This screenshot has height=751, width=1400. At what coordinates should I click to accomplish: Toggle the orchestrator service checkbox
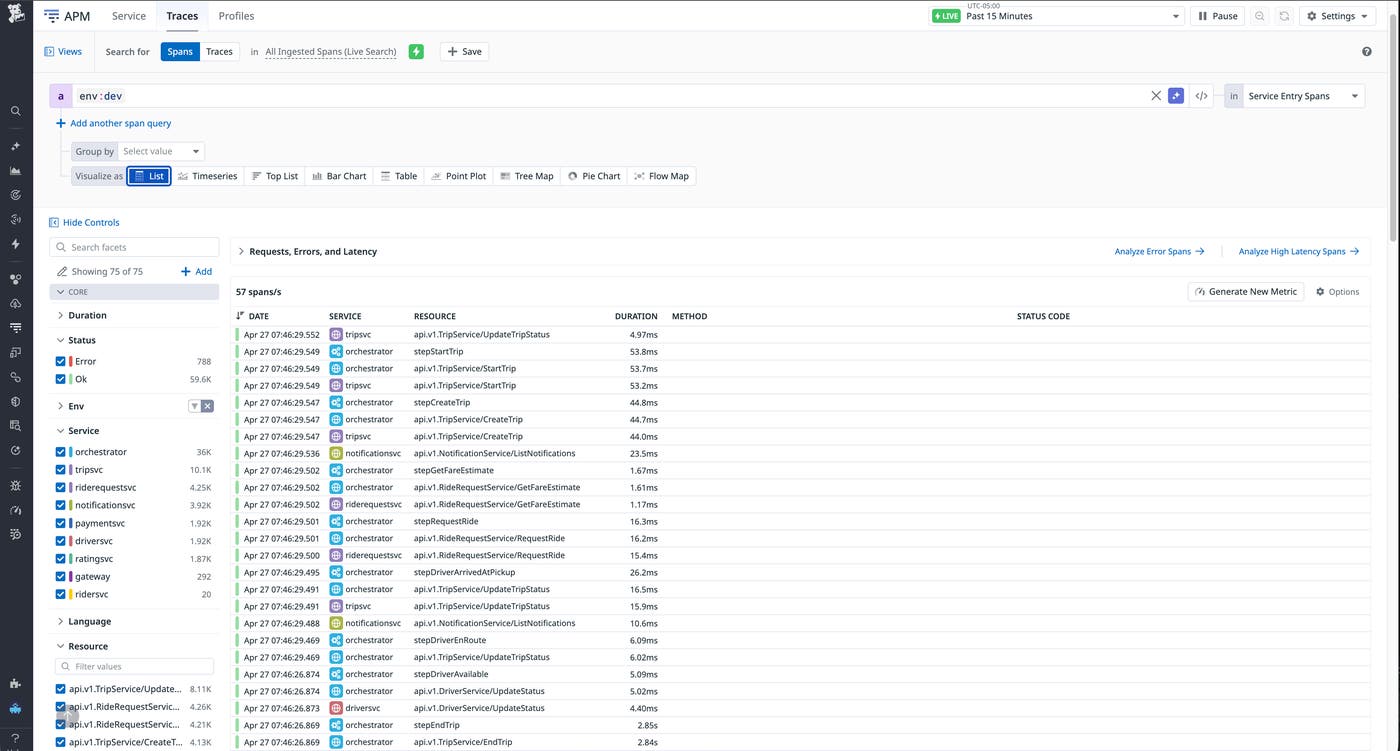click(x=61, y=452)
